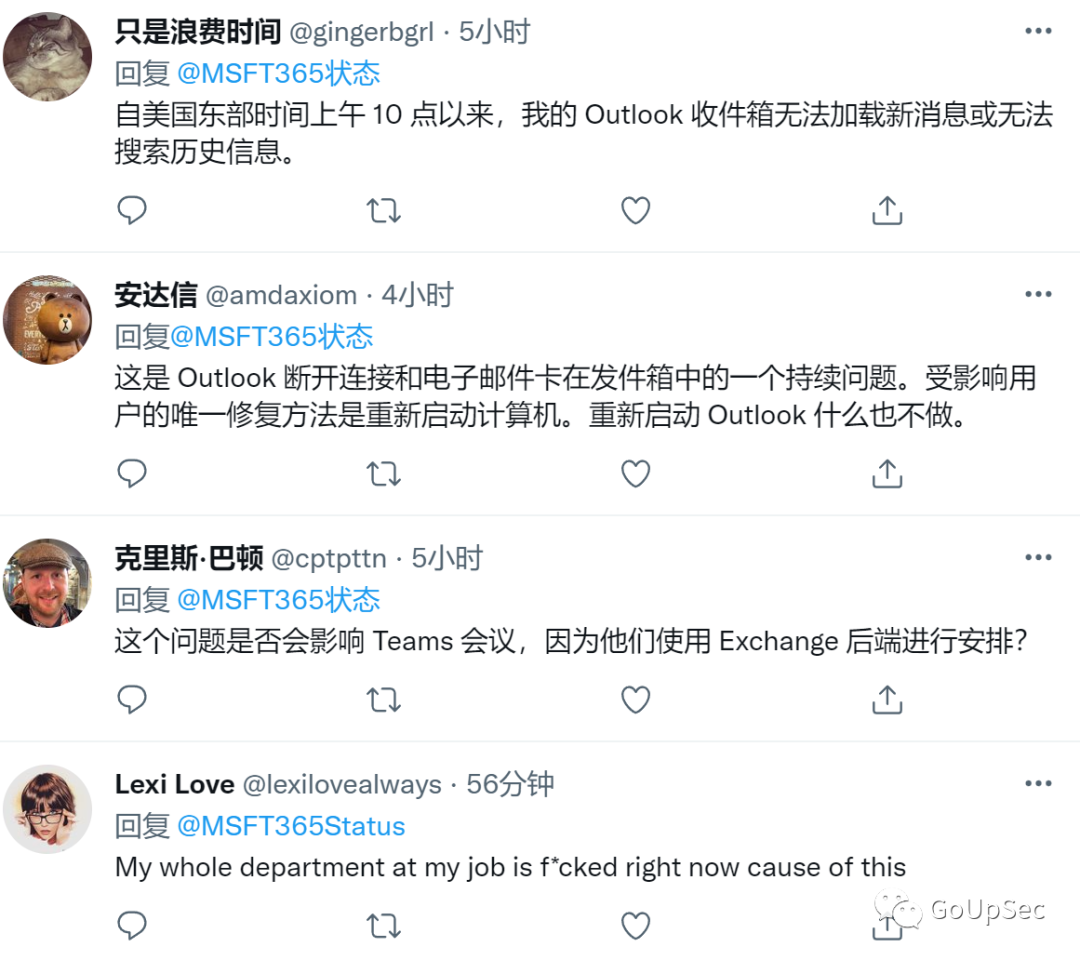The image size is (1080, 960).
Task: Share 安达信's Outlook post
Action: [886, 473]
